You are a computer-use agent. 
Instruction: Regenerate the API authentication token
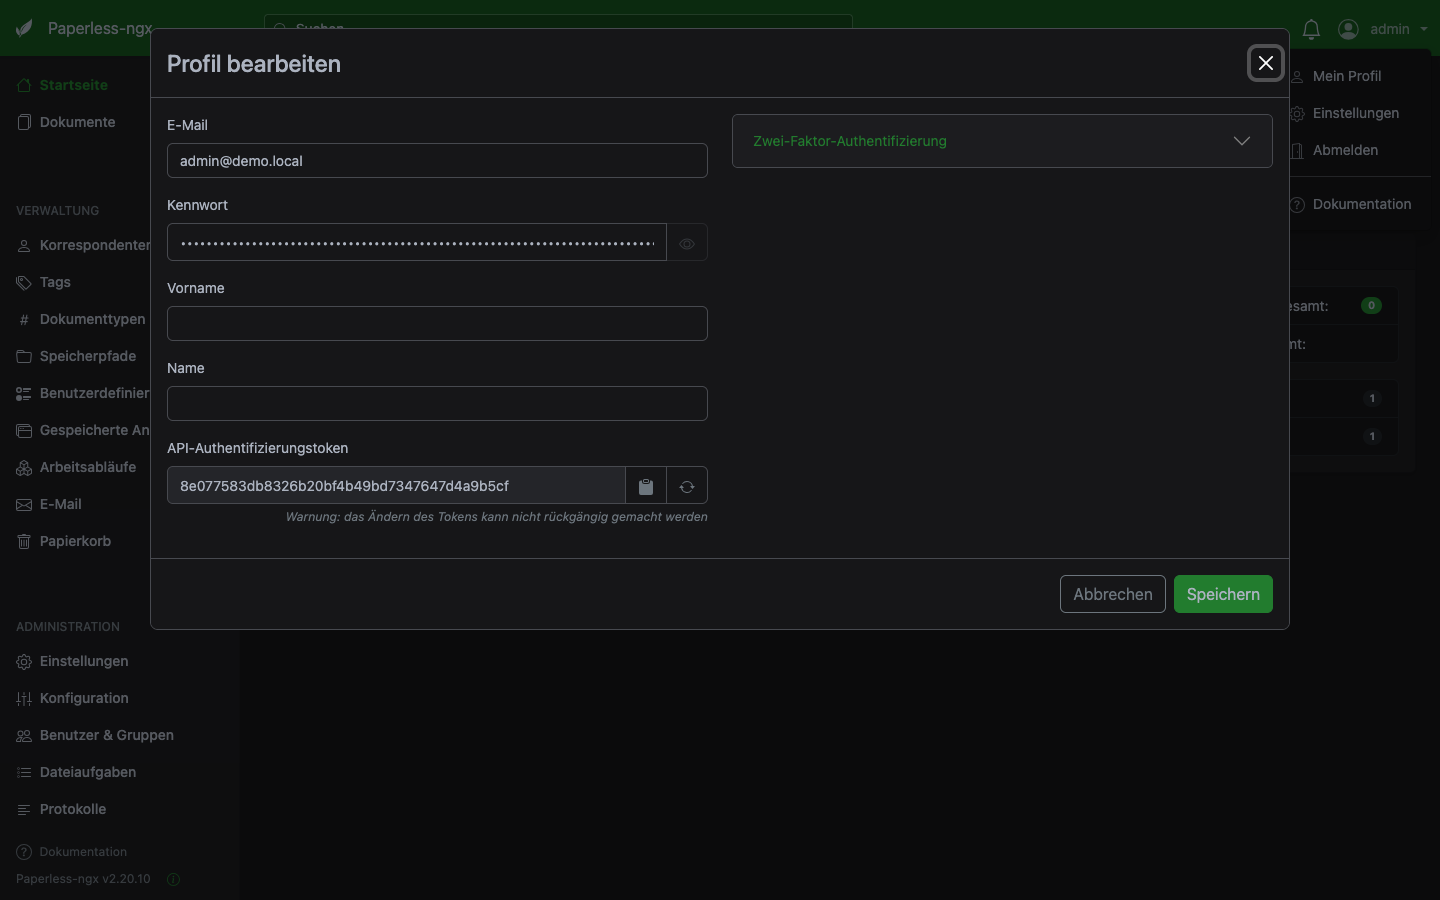(x=687, y=486)
